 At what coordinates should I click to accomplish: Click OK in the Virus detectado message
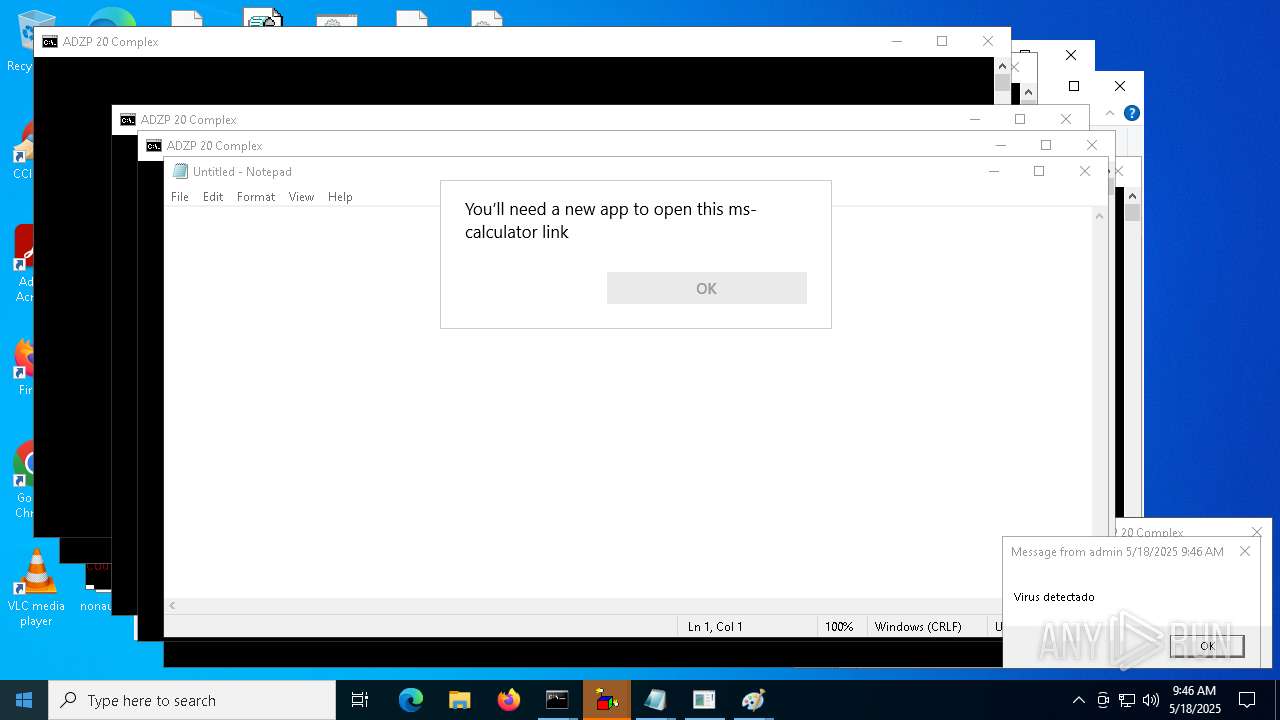[1207, 646]
